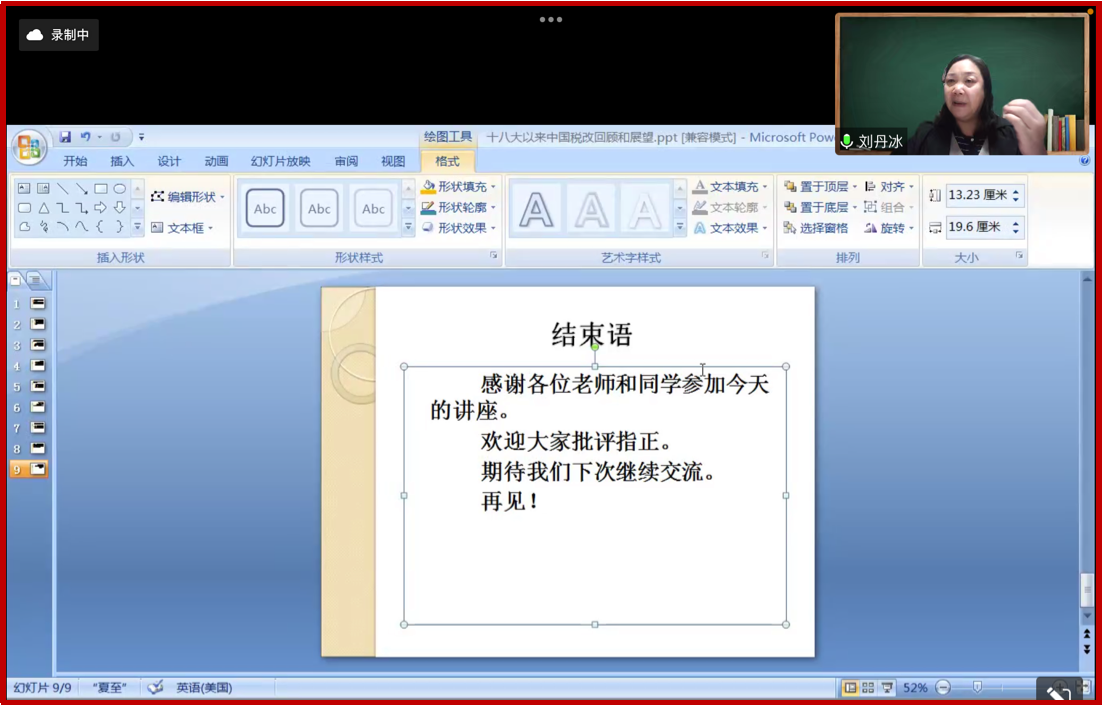Open the 插入 ribbon tab
Screen dimensions: 1103x705
click(x=122, y=161)
